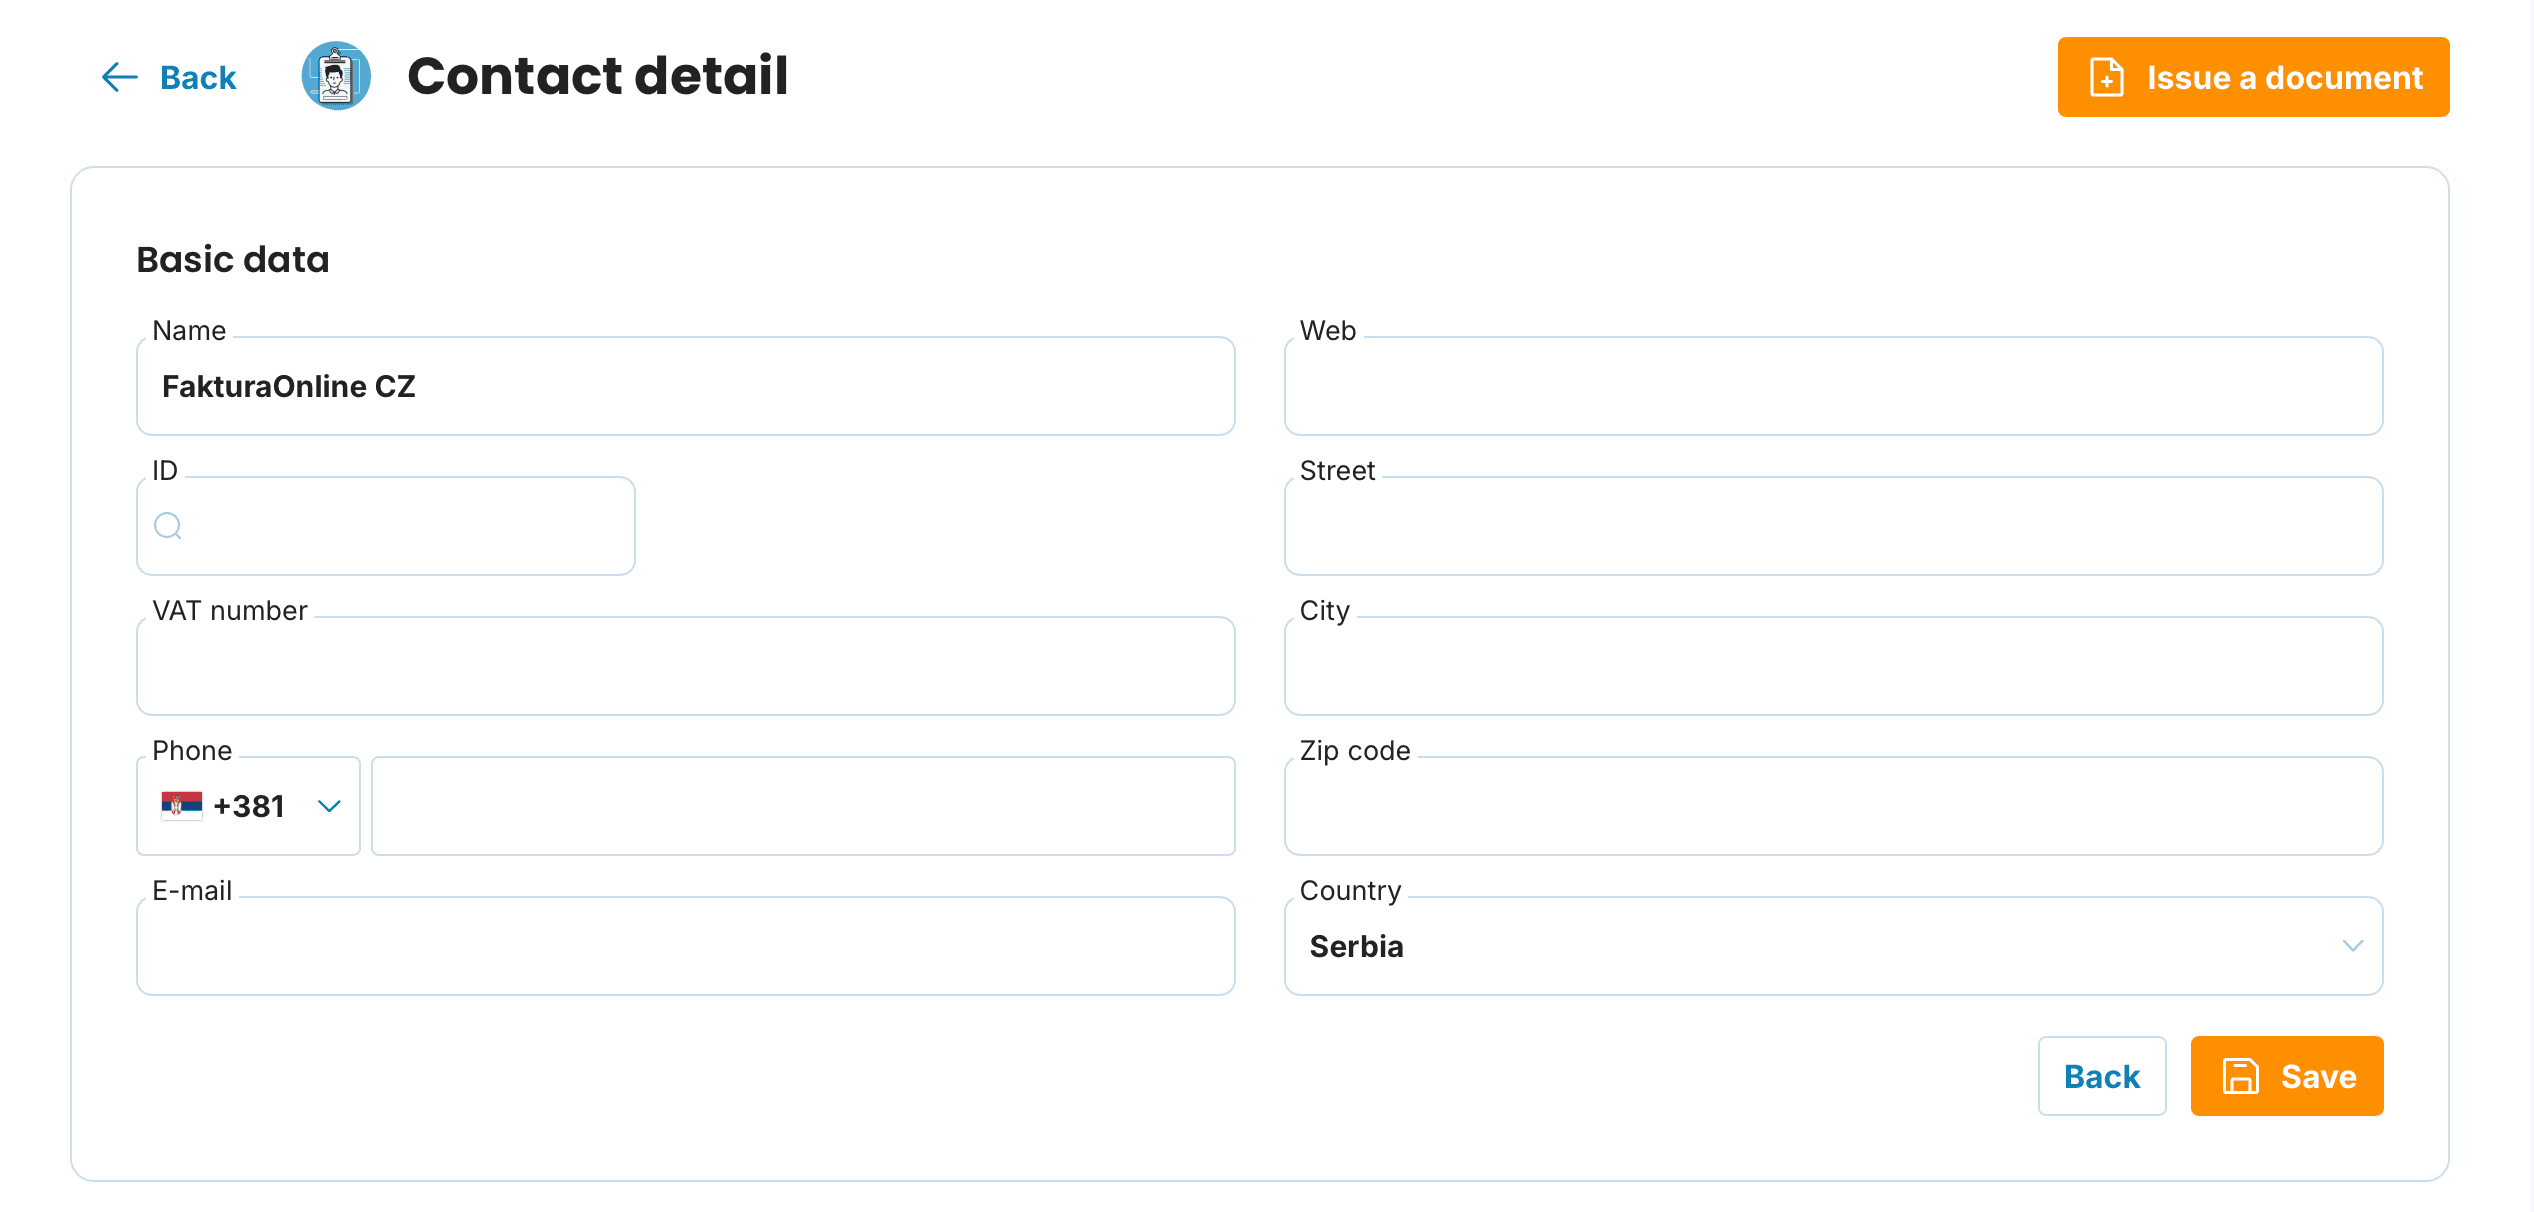Click the phone number input box

803,806
